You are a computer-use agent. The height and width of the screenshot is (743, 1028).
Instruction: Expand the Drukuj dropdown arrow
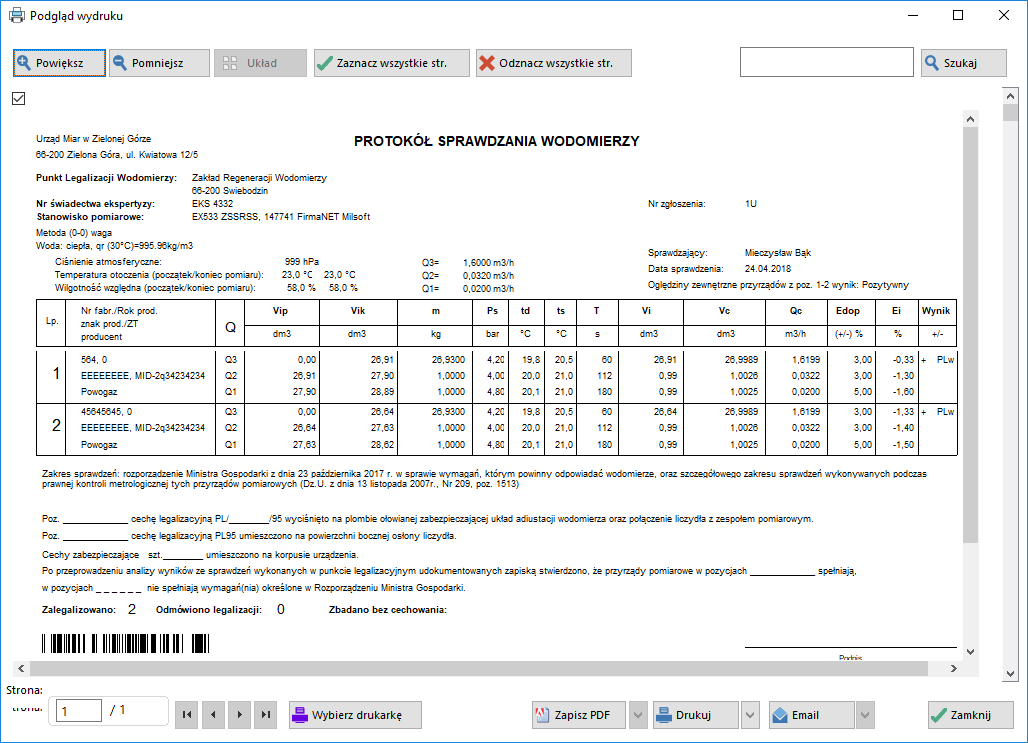pos(751,715)
